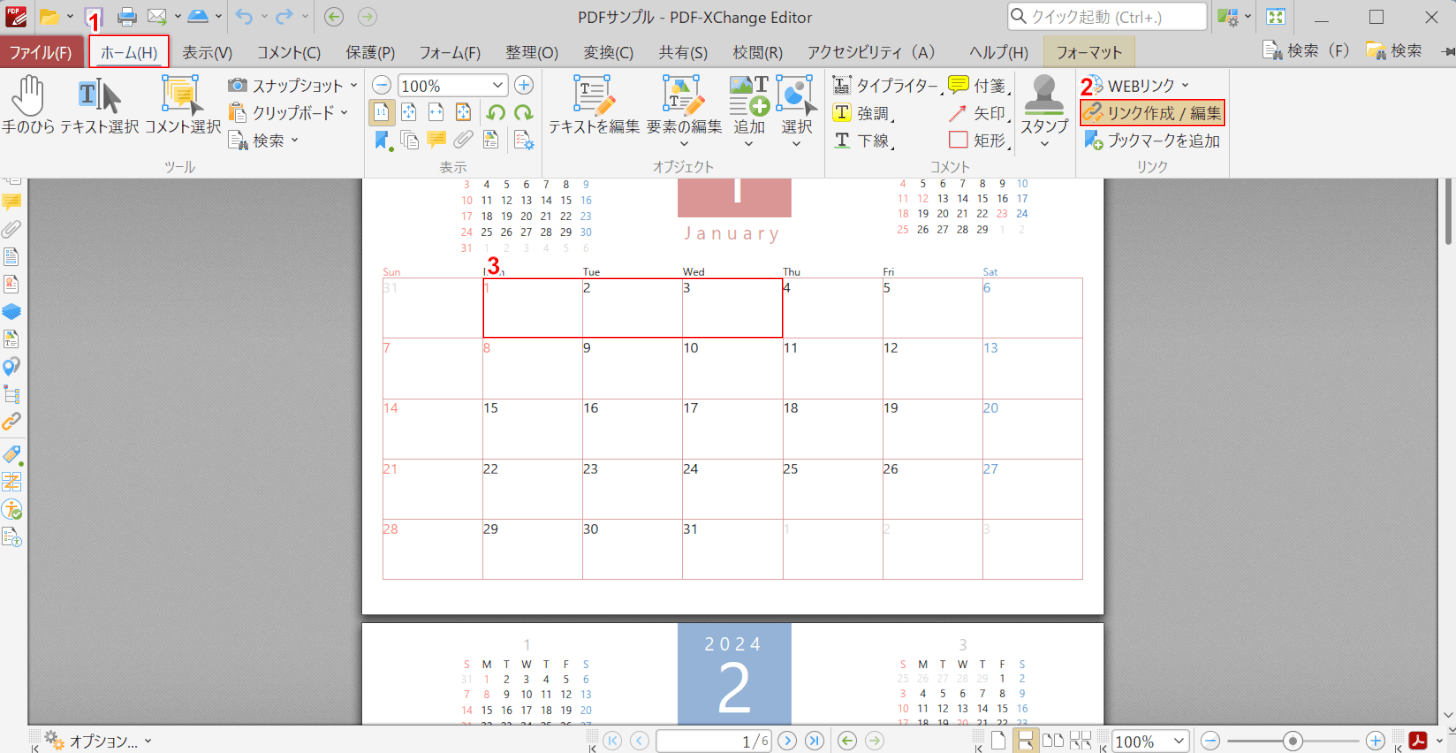Undo the last action

(245, 16)
